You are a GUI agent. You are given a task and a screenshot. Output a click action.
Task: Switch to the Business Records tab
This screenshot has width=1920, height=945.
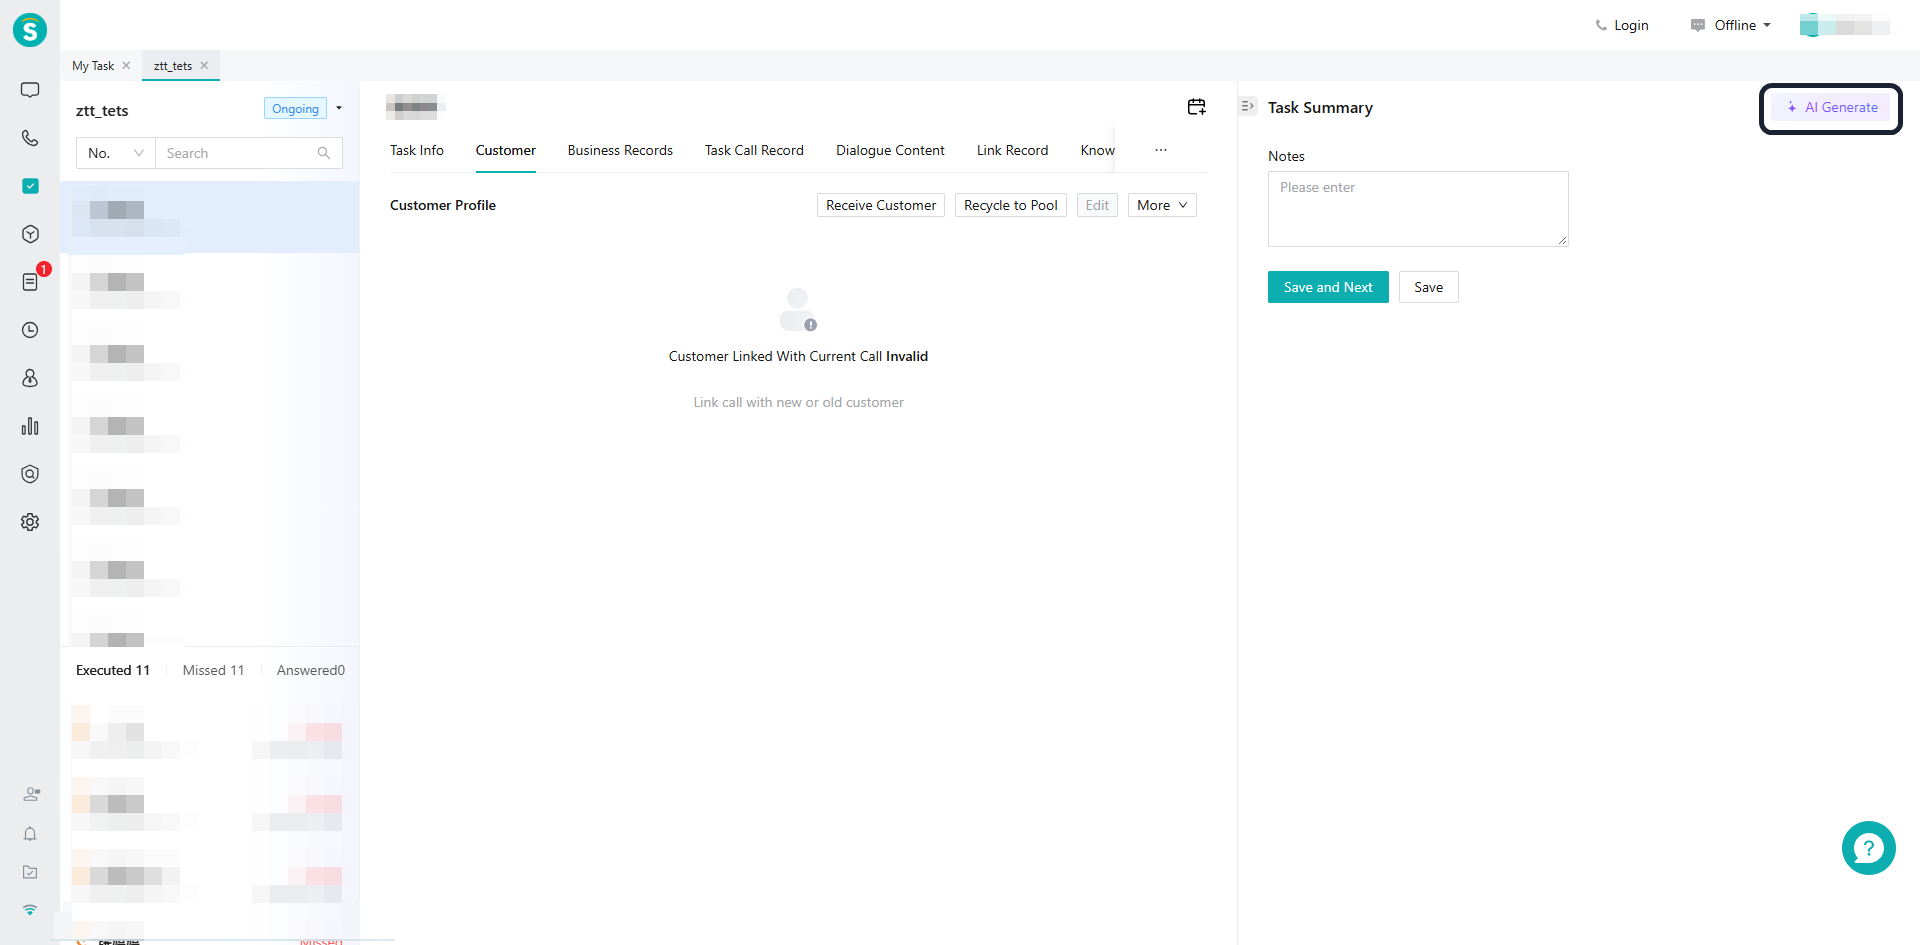click(x=620, y=150)
